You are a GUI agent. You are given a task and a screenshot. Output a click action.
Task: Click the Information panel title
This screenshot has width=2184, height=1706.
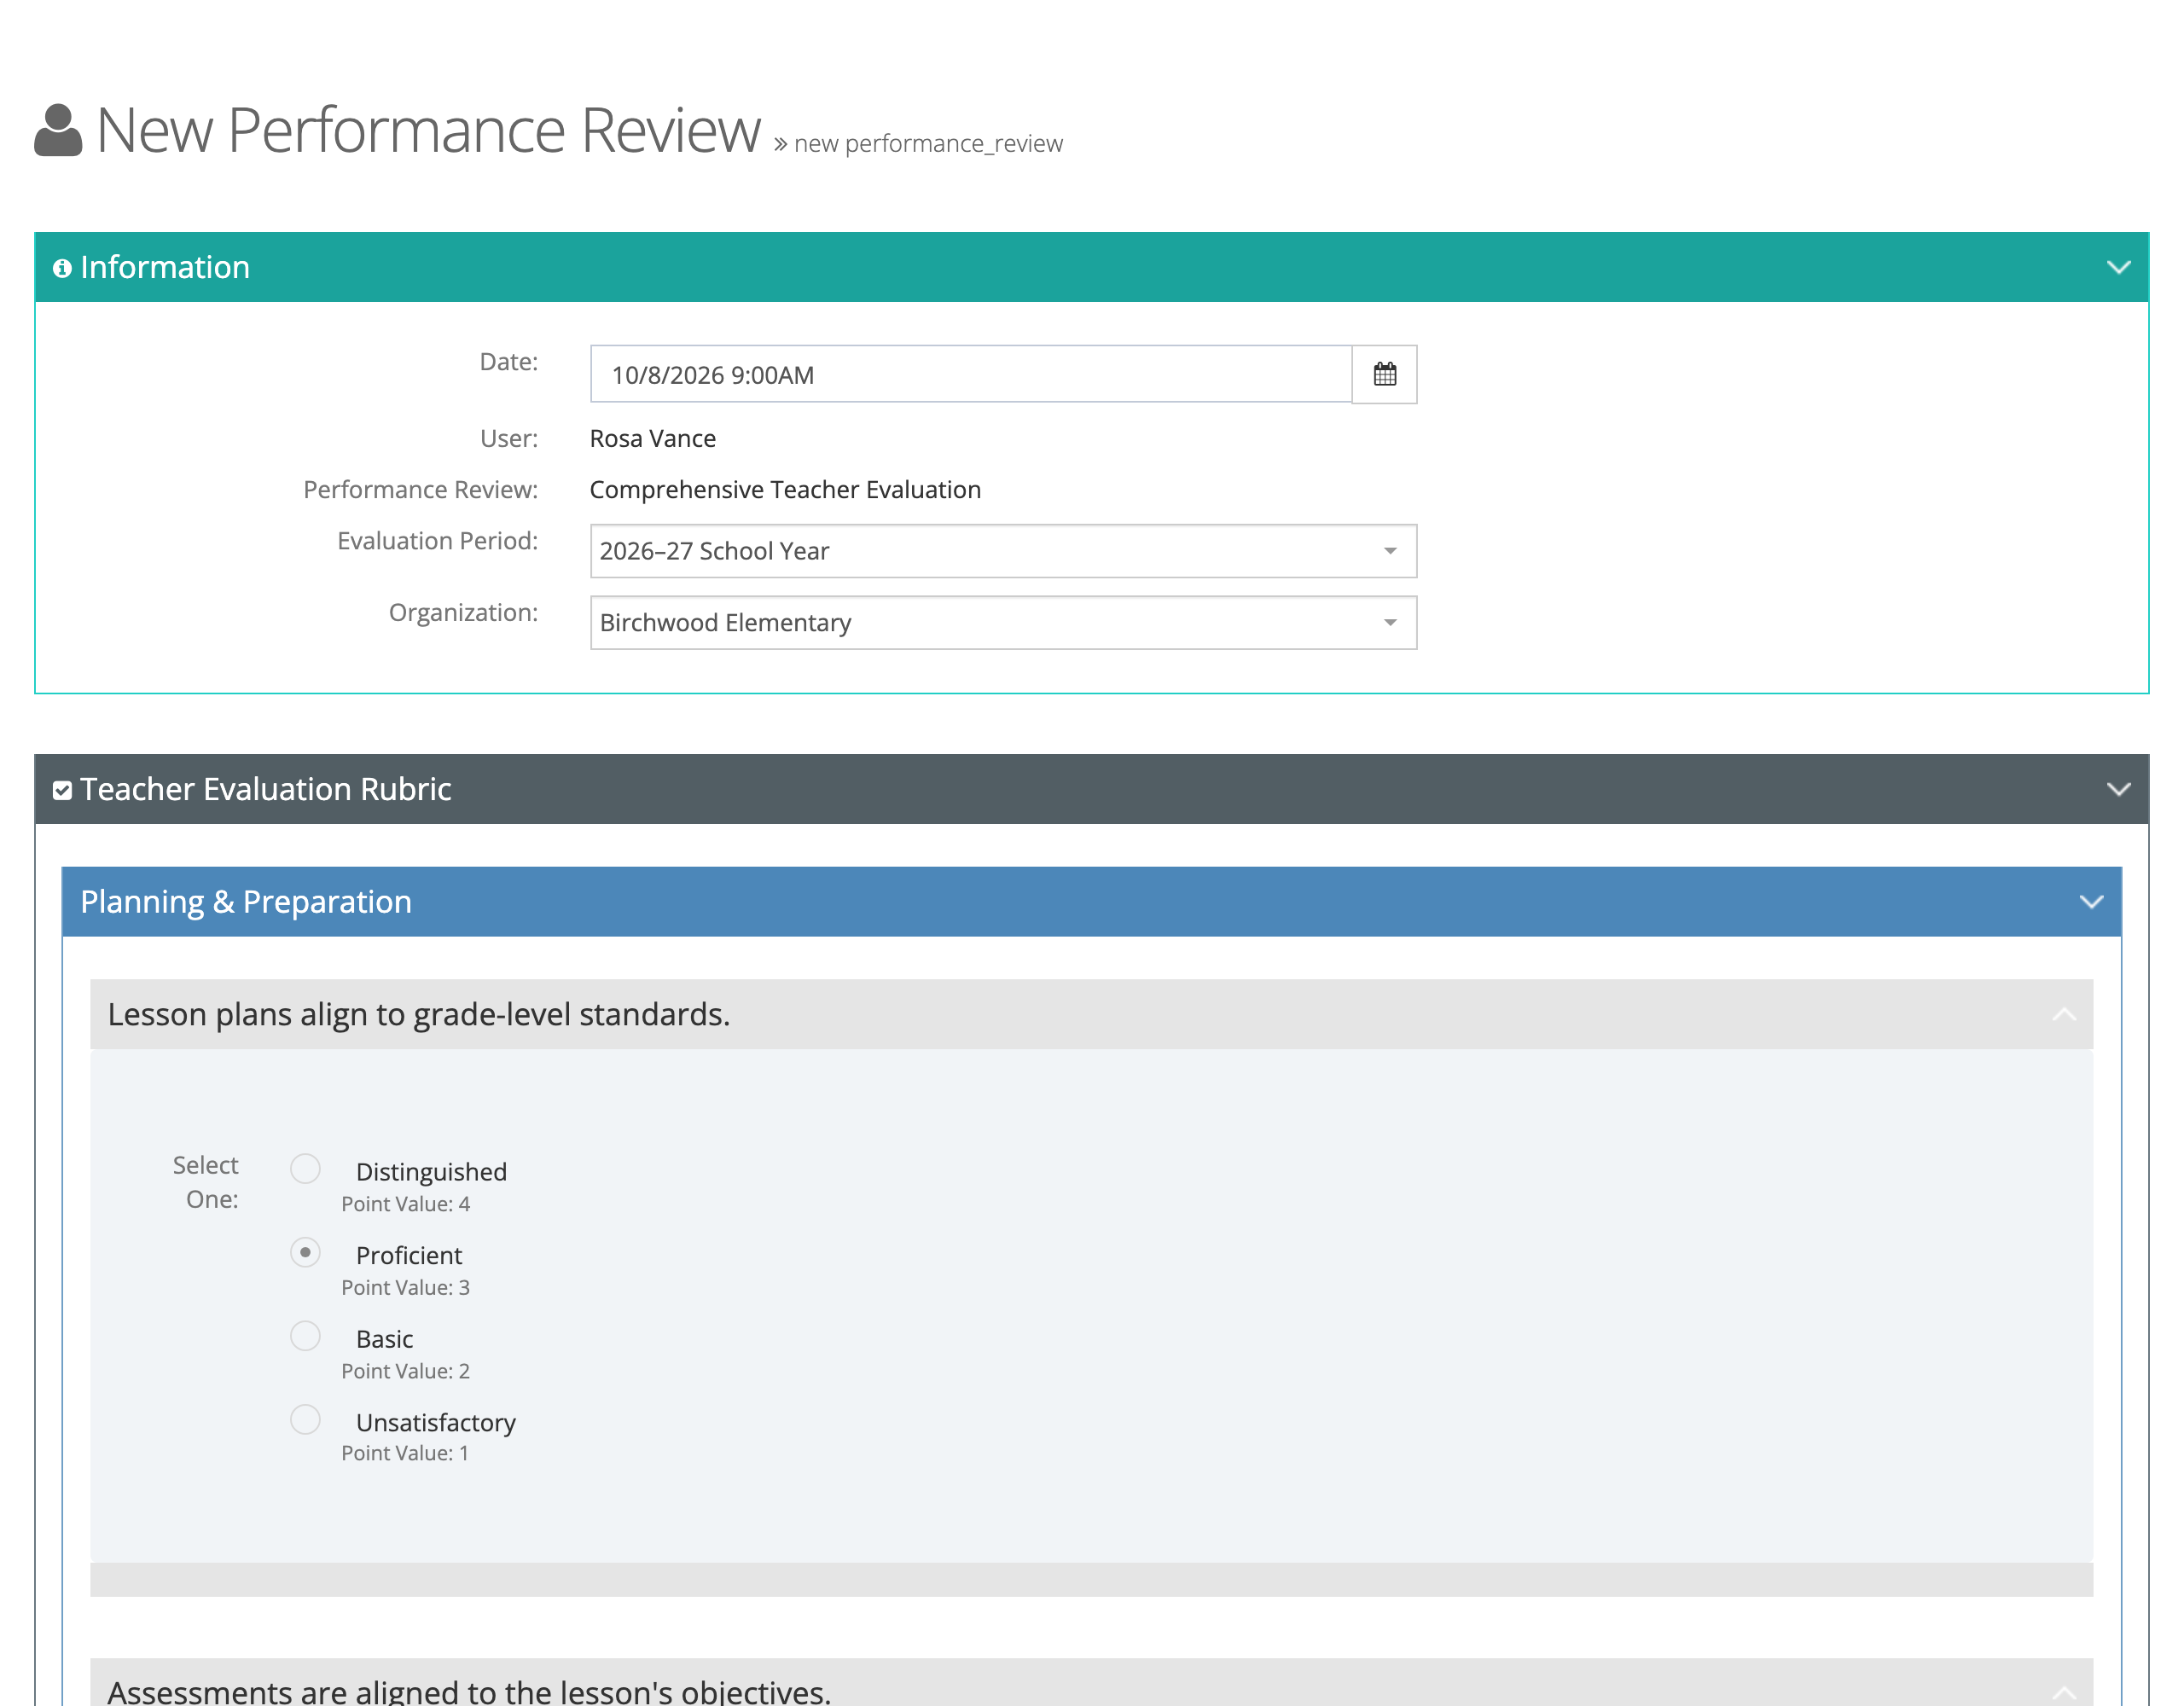tap(165, 267)
